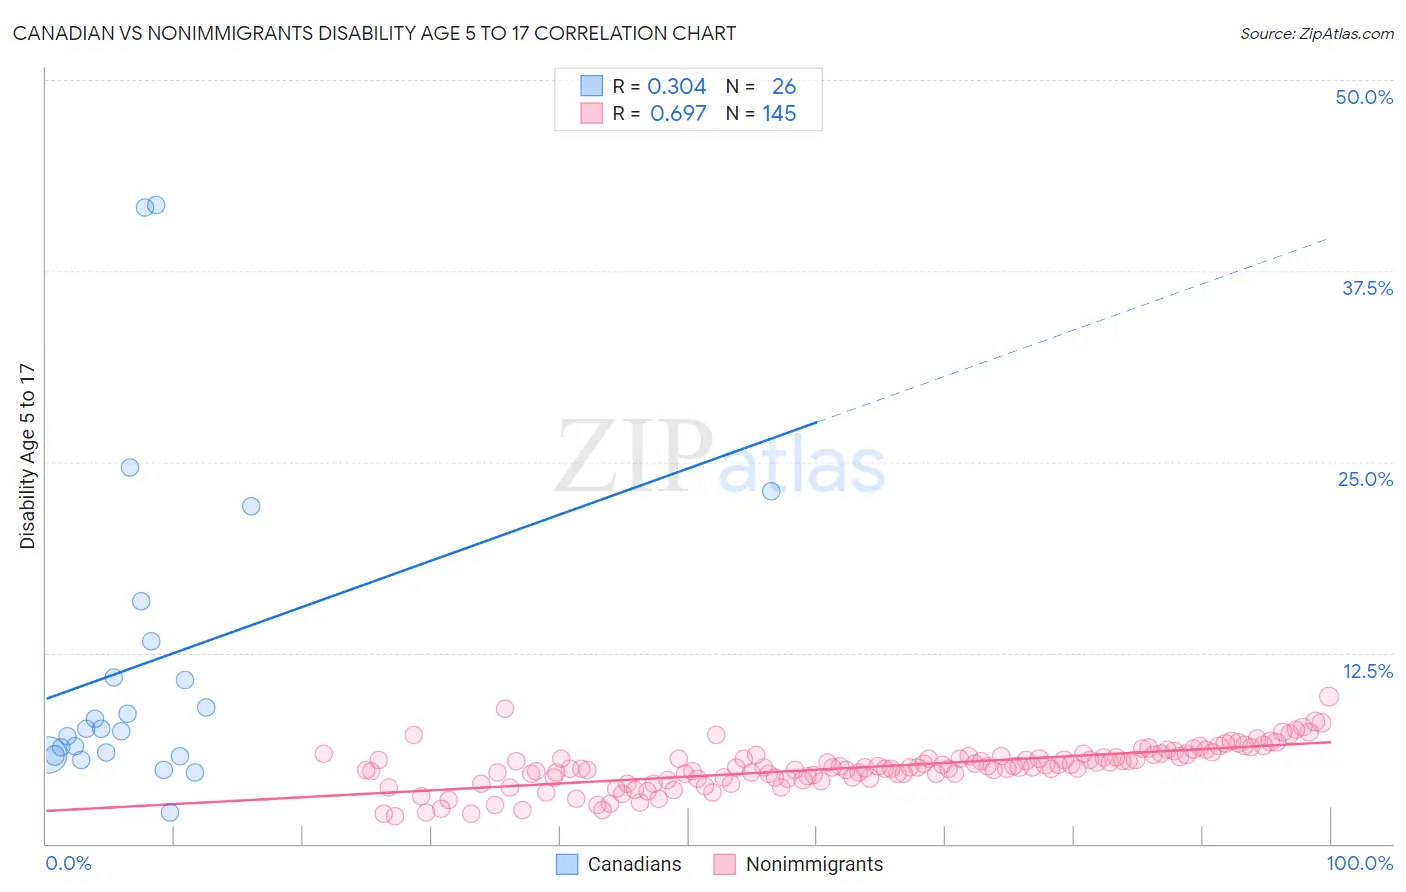This screenshot has height=892, width=1406.
Task: Click the ZIPatlas watermark logo
Action: pos(720,456)
